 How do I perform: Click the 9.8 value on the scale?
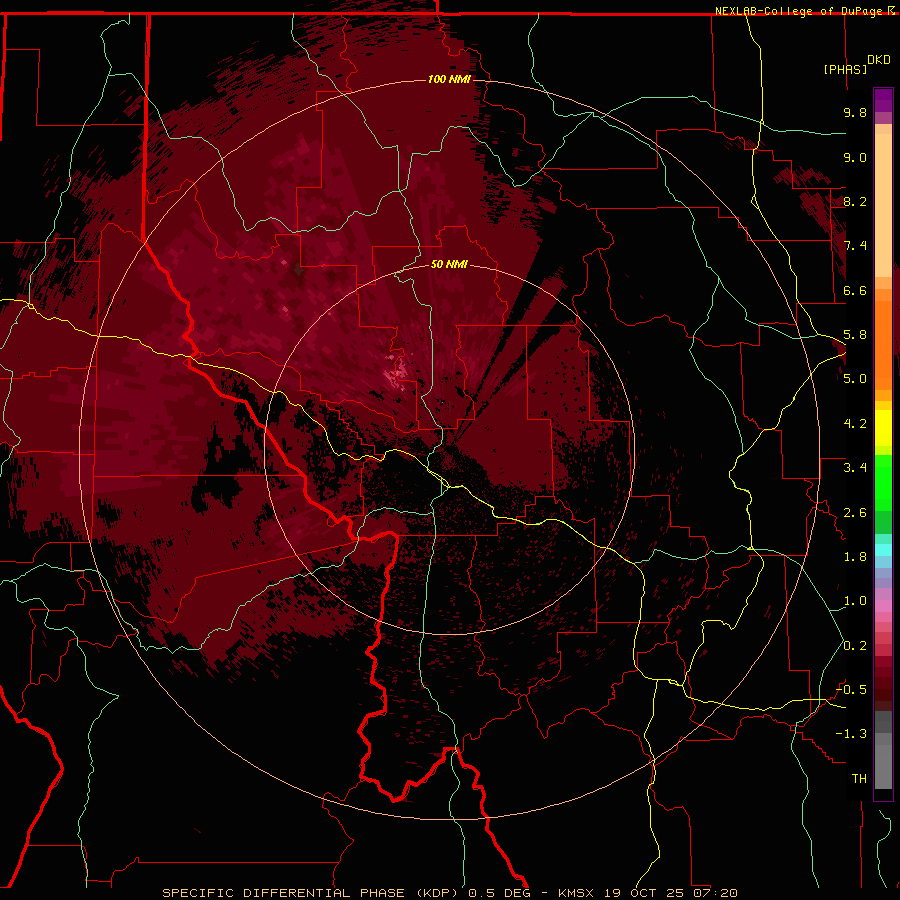pyautogui.click(x=855, y=112)
